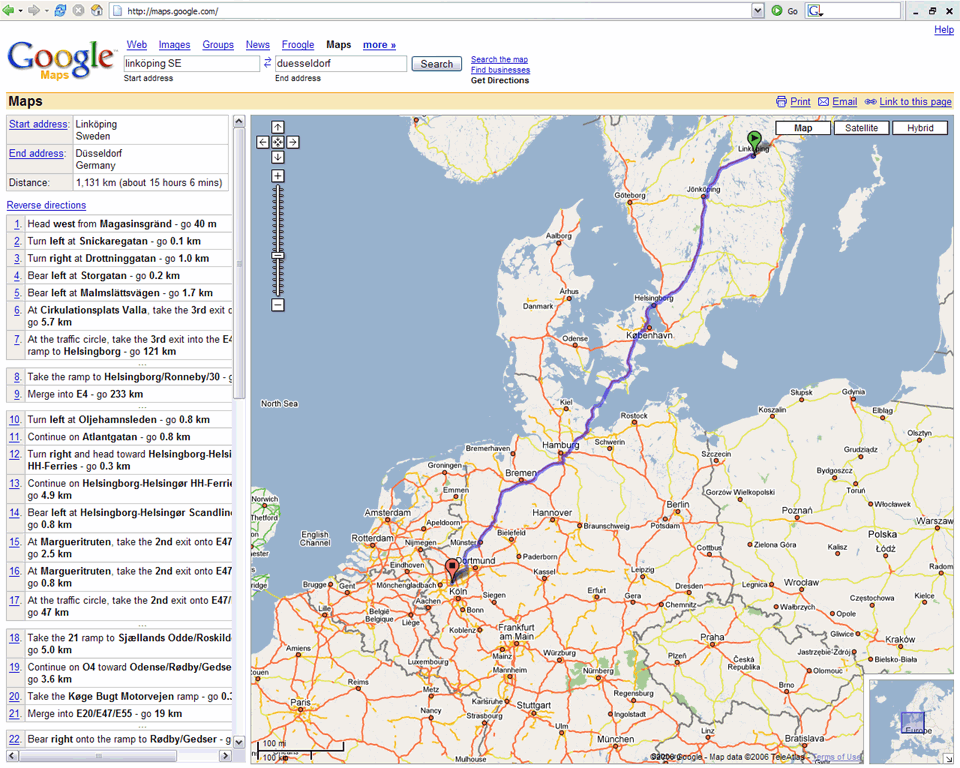Image resolution: width=960 pixels, height=768 pixels.
Task: Go to browser home page icon
Action: (97, 10)
